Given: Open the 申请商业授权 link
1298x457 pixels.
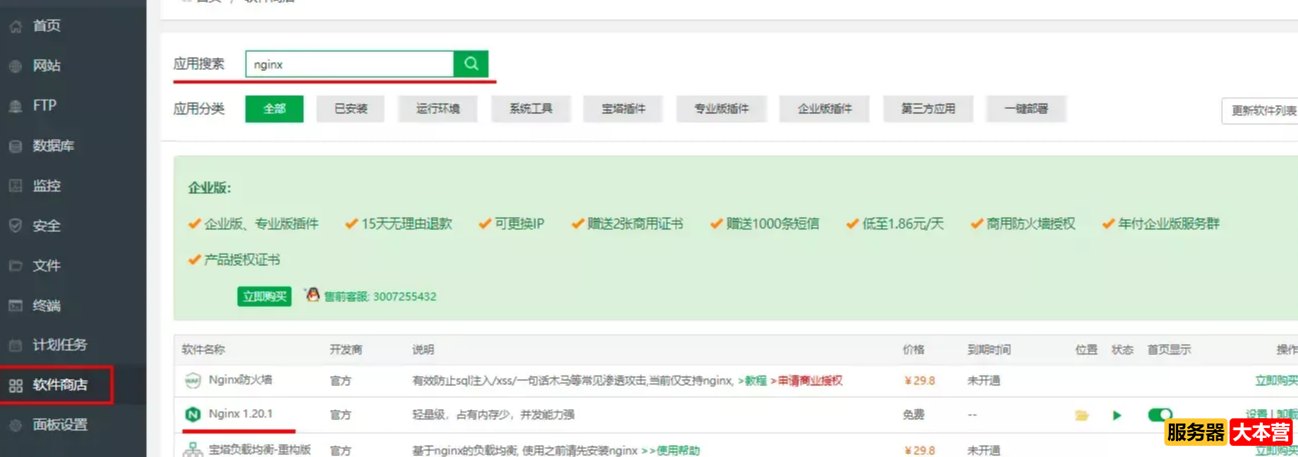Looking at the screenshot, I should point(807,381).
